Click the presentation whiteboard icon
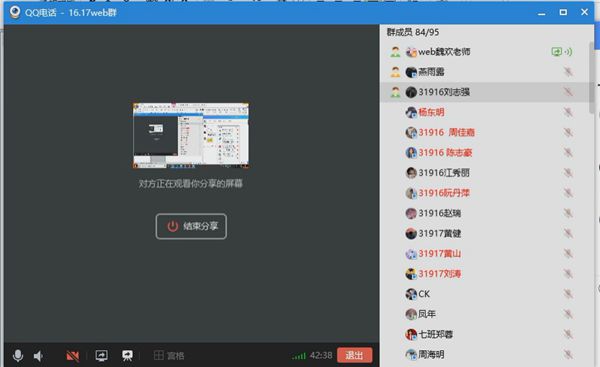Screen dimensions: 600x367 pos(127,356)
